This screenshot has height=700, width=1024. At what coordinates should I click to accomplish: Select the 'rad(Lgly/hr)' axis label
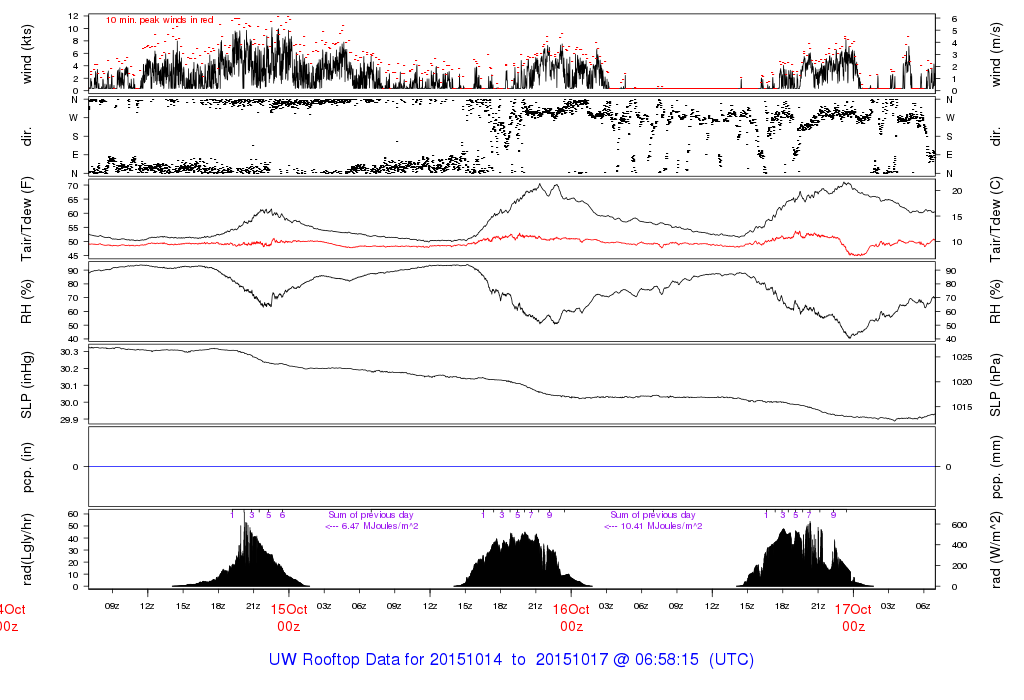27,549
